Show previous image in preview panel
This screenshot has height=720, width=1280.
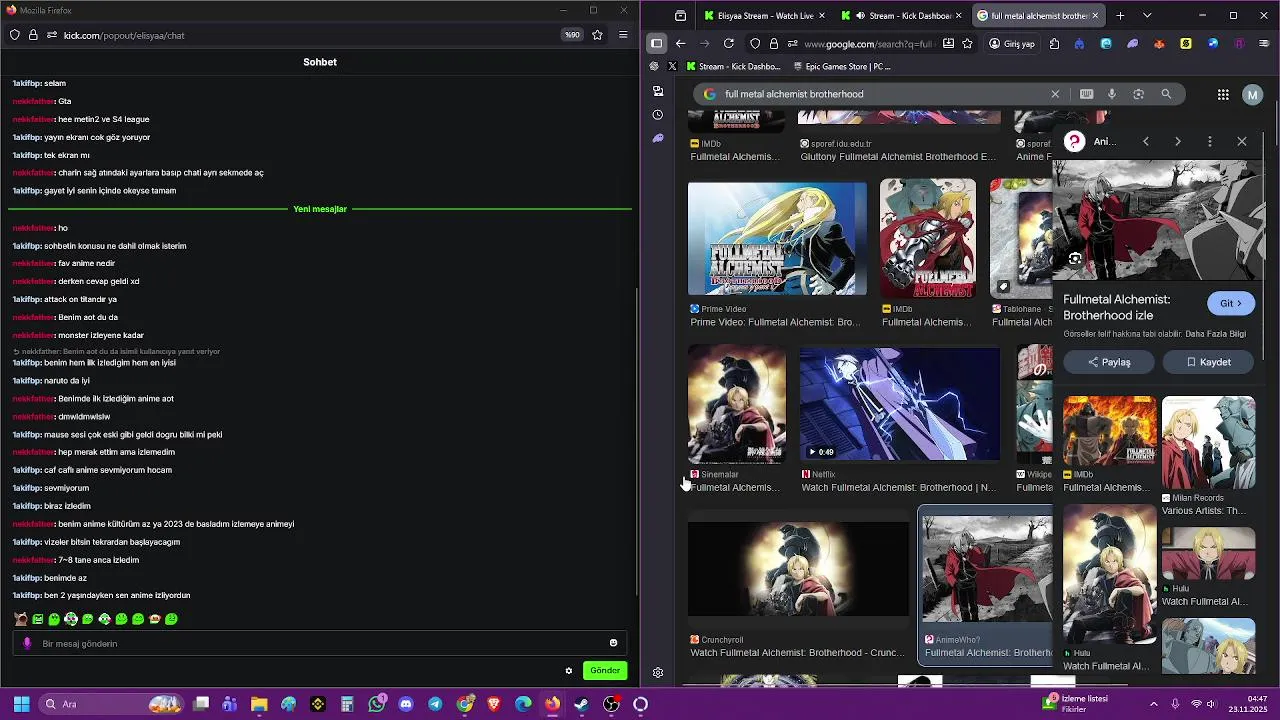[x=1146, y=142]
